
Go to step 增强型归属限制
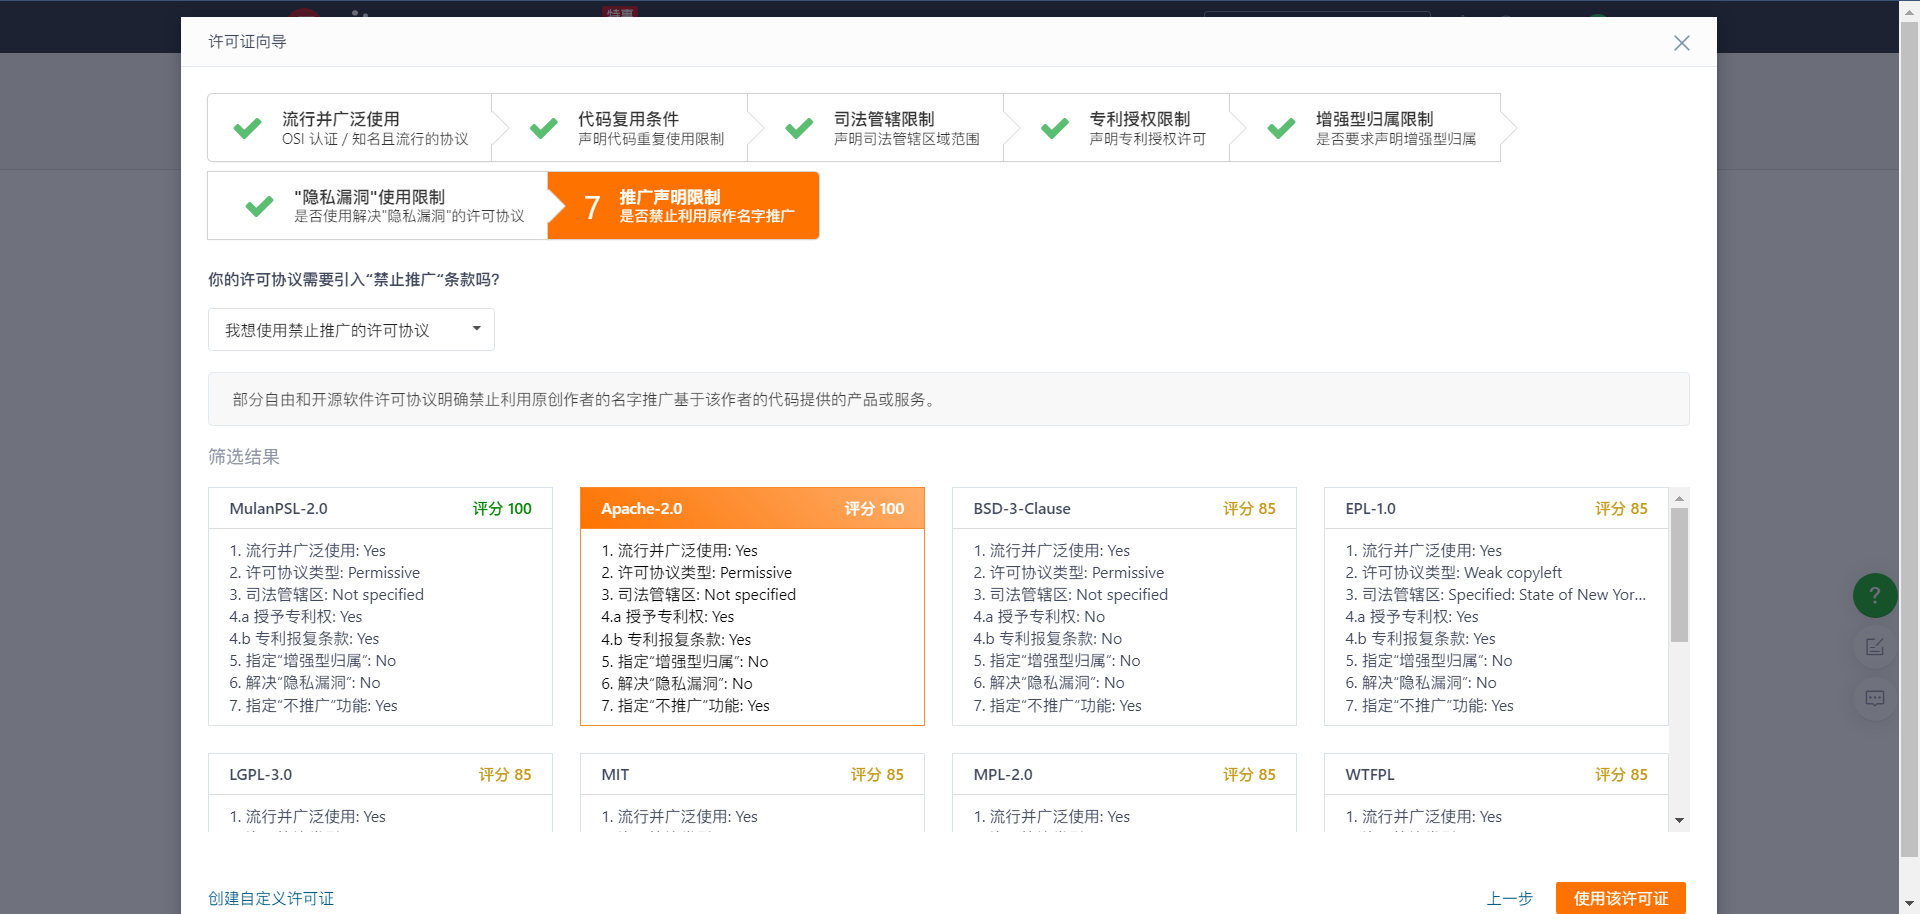1365,128
